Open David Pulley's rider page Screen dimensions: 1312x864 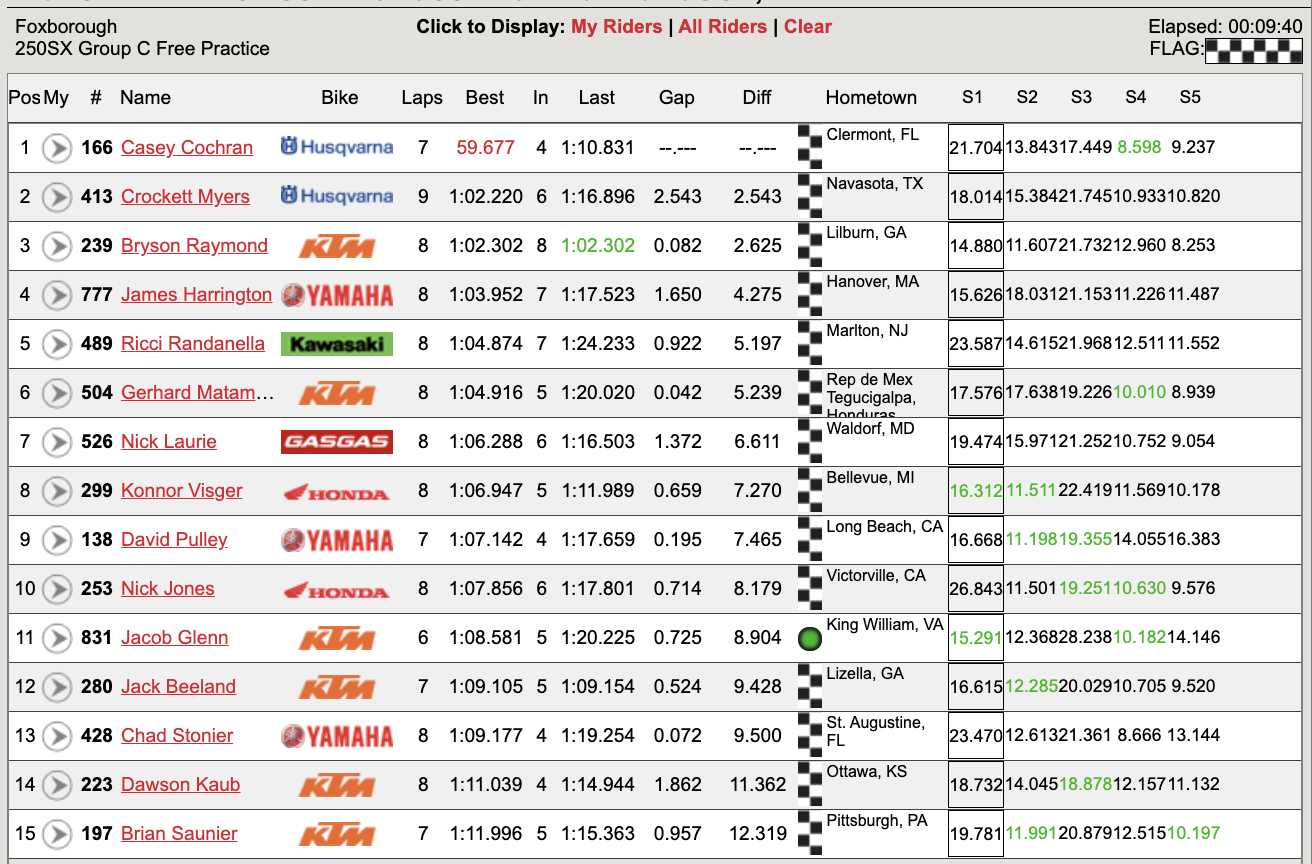pyautogui.click(x=174, y=540)
